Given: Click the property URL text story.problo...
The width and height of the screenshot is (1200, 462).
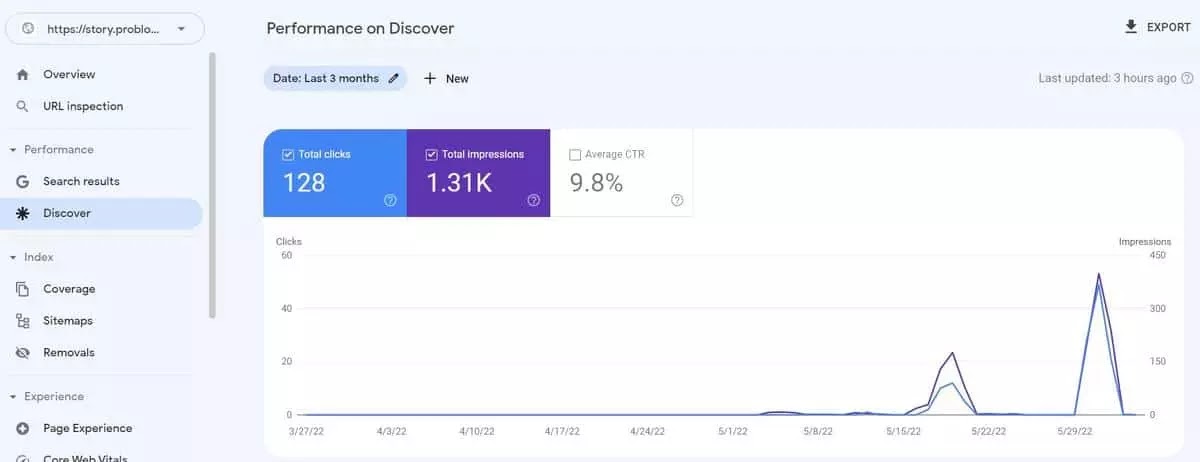Looking at the screenshot, I should tap(103, 29).
